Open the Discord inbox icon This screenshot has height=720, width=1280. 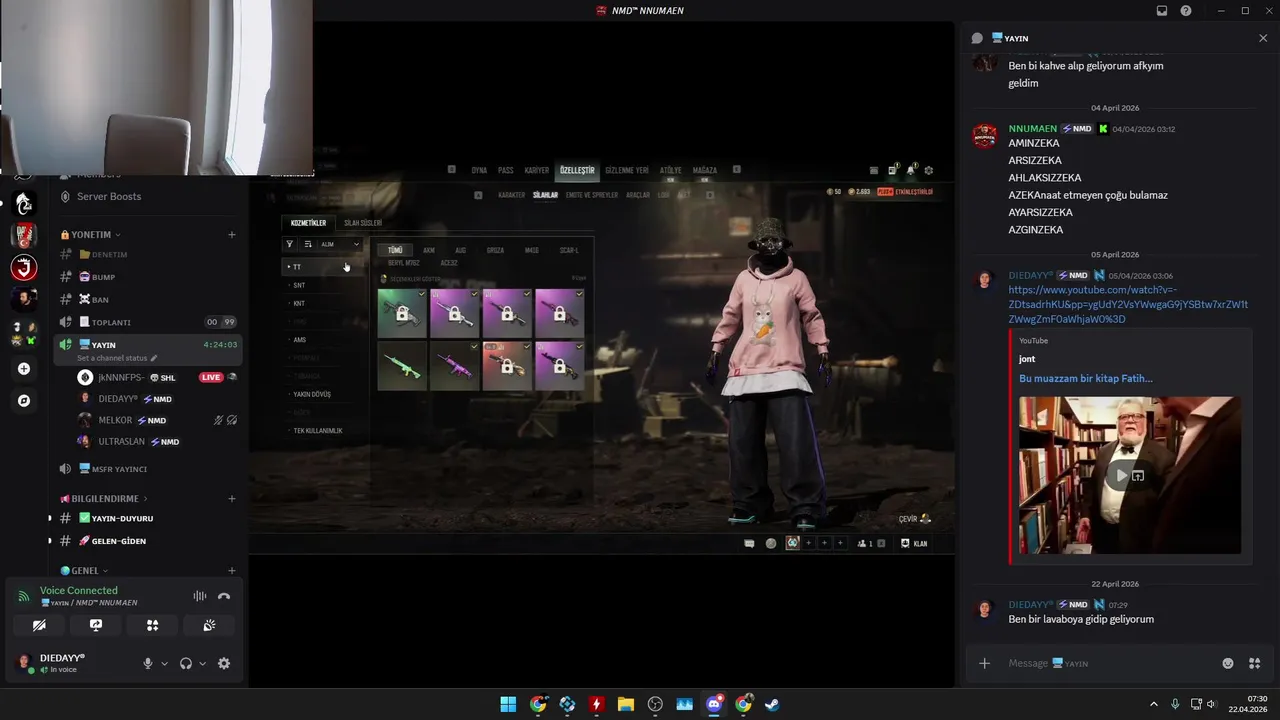click(x=1162, y=11)
